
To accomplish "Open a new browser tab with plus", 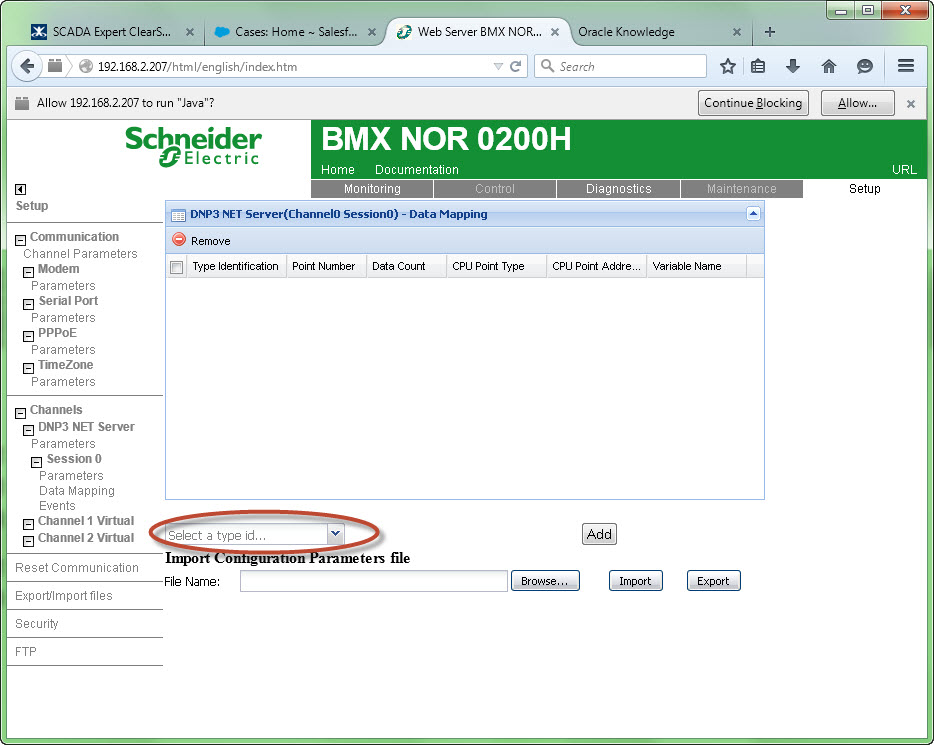I will coord(770,32).
